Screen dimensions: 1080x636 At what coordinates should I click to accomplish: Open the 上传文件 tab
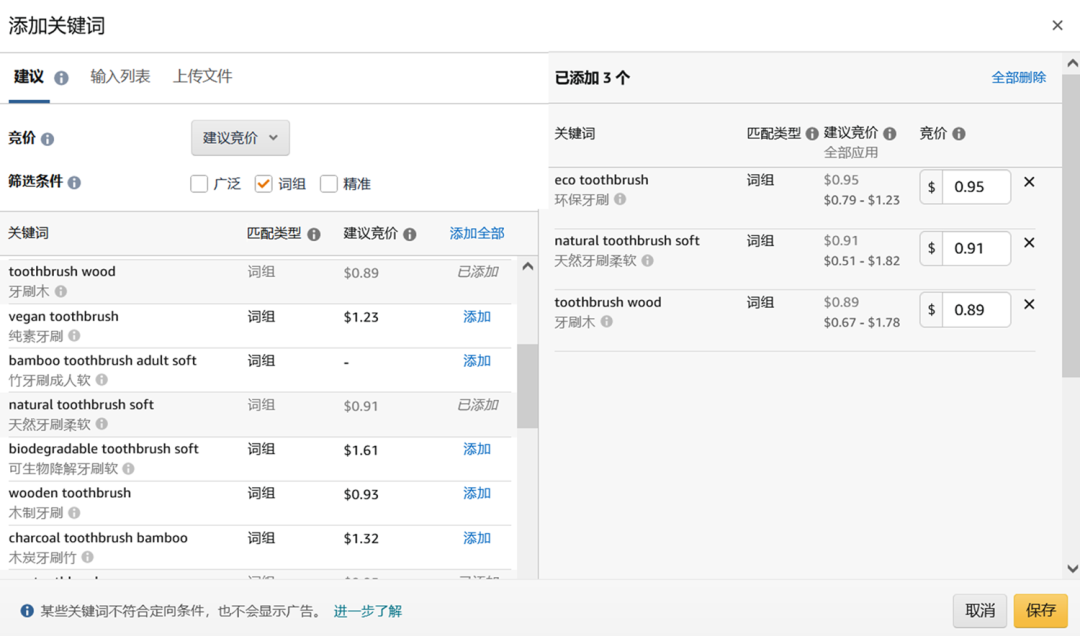(x=202, y=75)
